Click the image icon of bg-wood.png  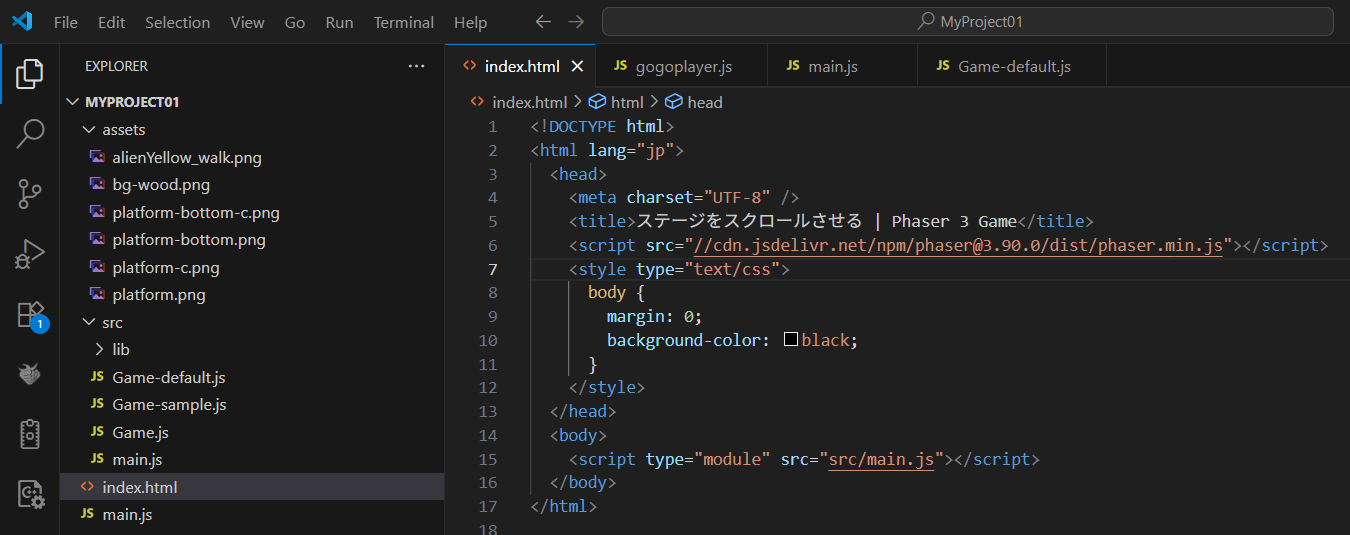pyautogui.click(x=97, y=184)
